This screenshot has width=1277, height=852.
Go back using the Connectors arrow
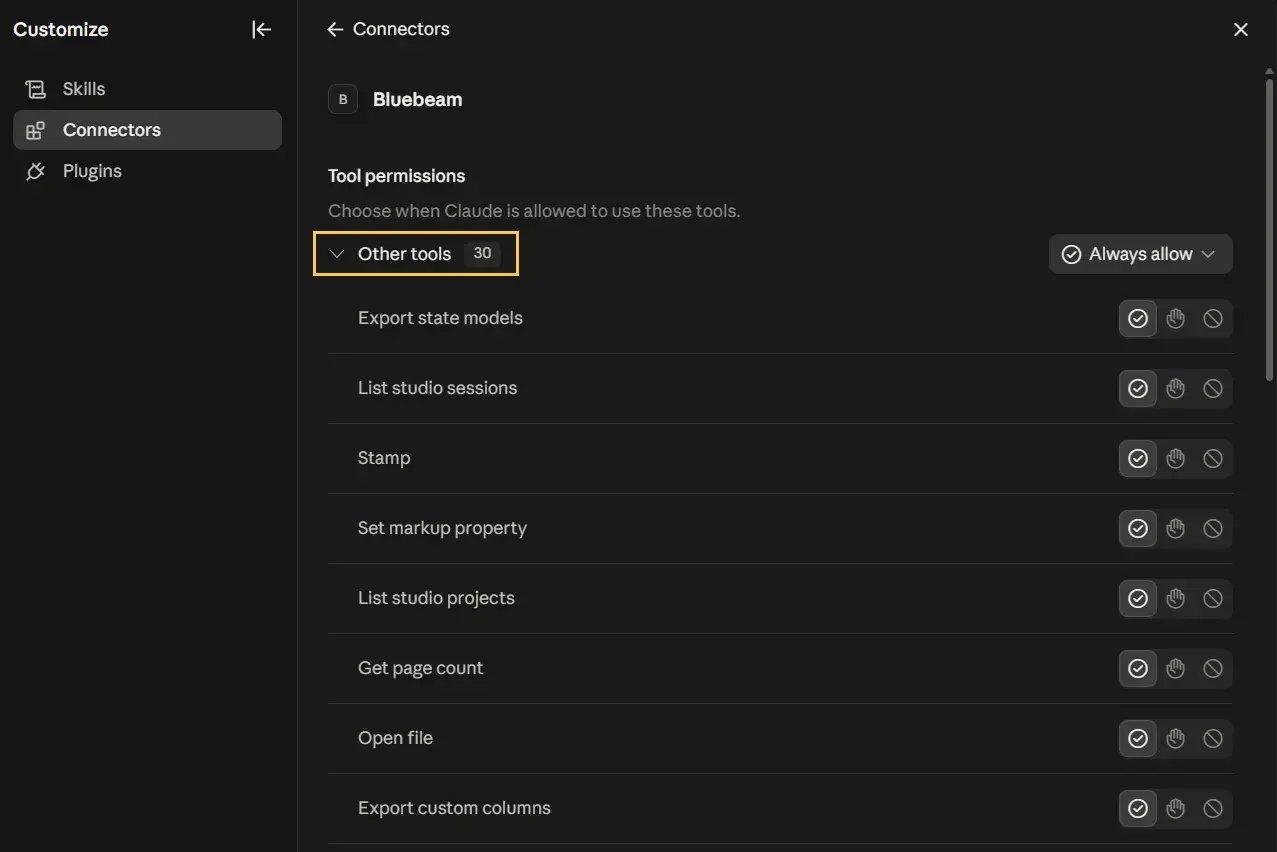tap(335, 30)
